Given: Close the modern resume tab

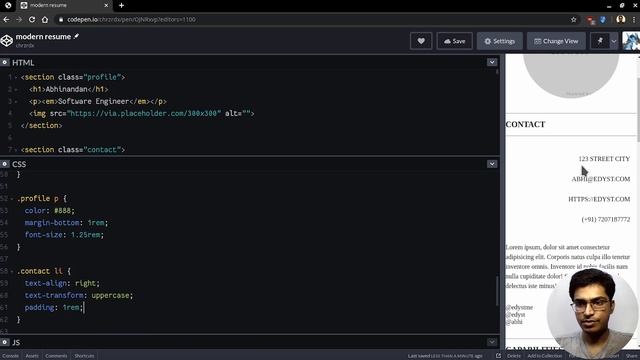Looking at the screenshot, I should coord(106,5).
